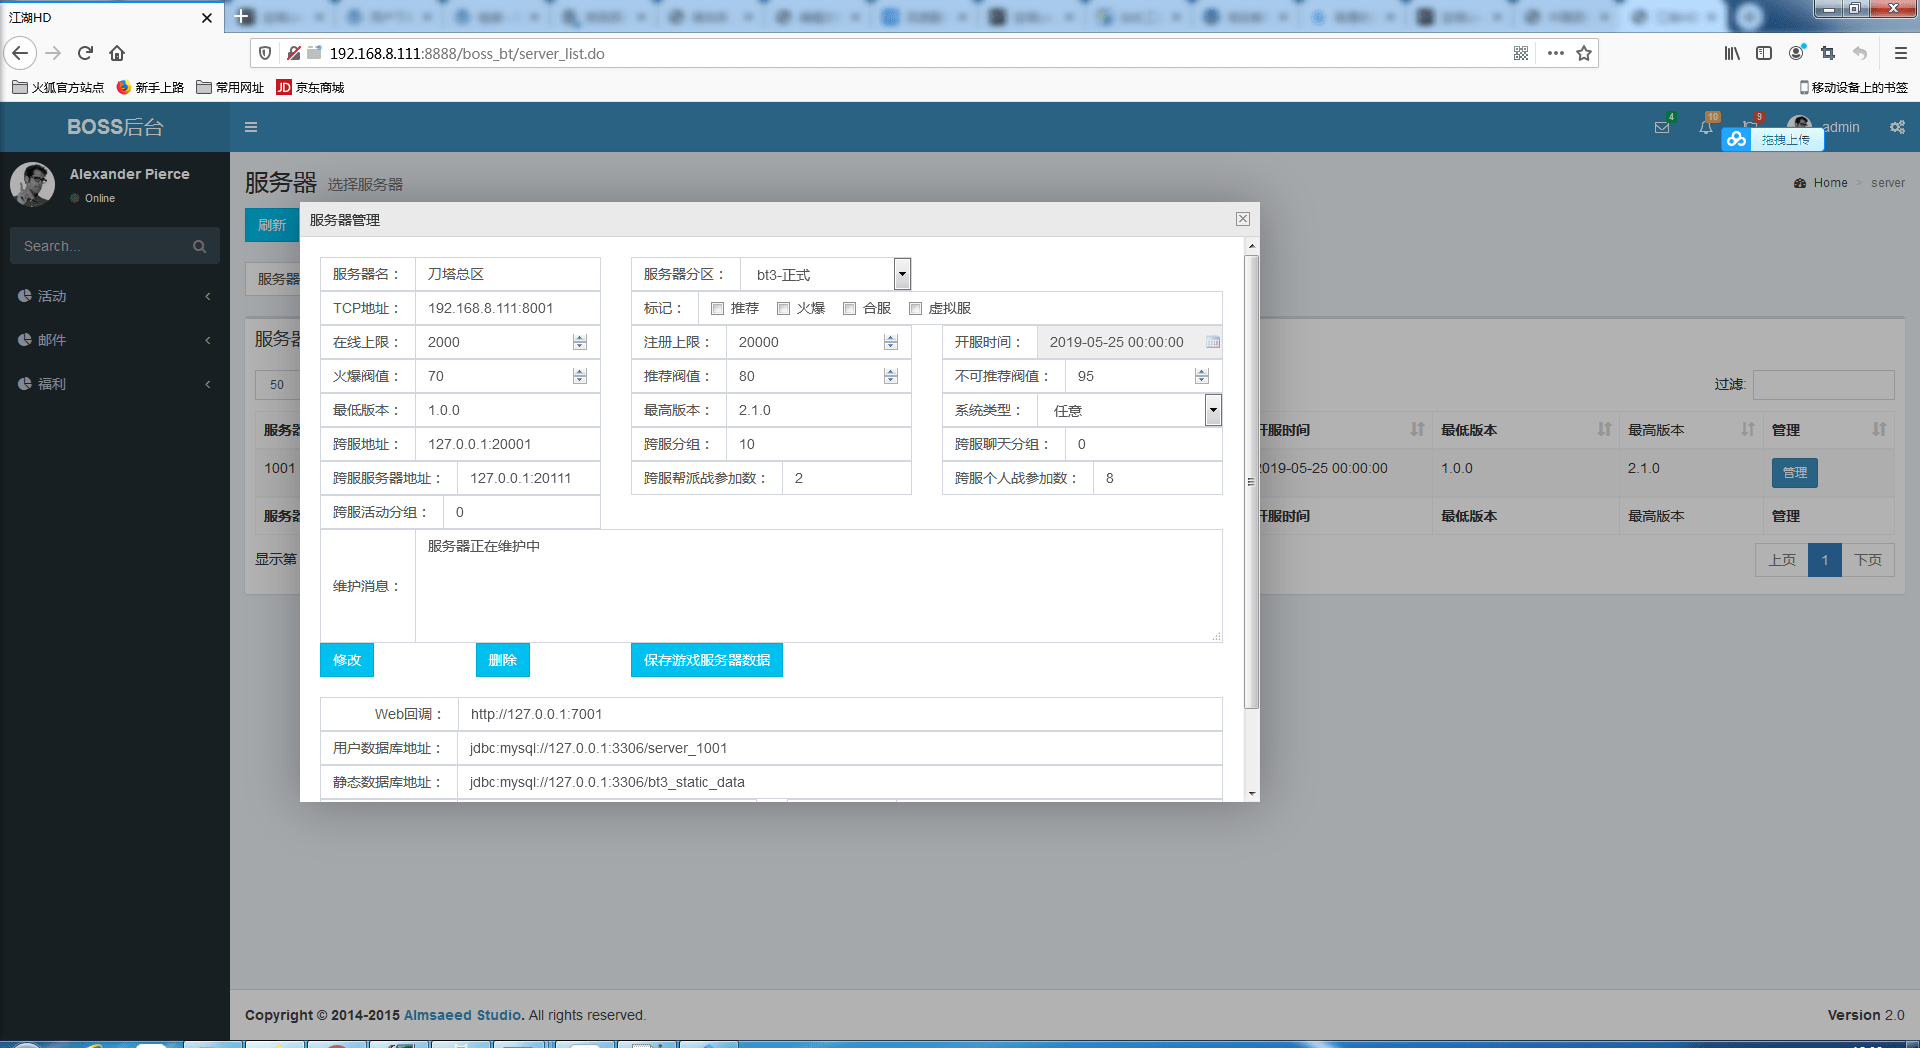Reload the page with the refresh icon
This screenshot has width=1920, height=1048.
[x=85, y=53]
